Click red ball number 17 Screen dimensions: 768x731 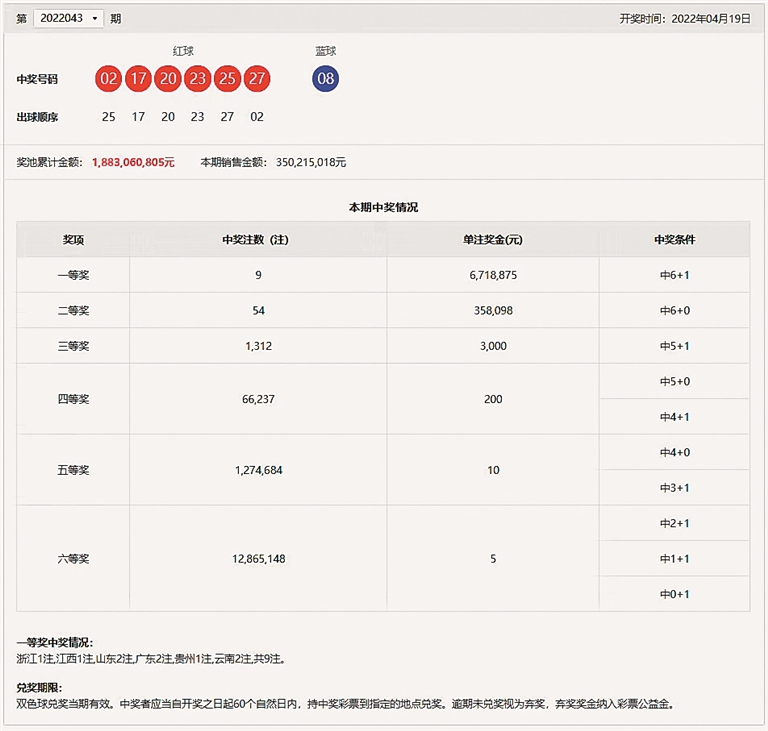[x=138, y=79]
